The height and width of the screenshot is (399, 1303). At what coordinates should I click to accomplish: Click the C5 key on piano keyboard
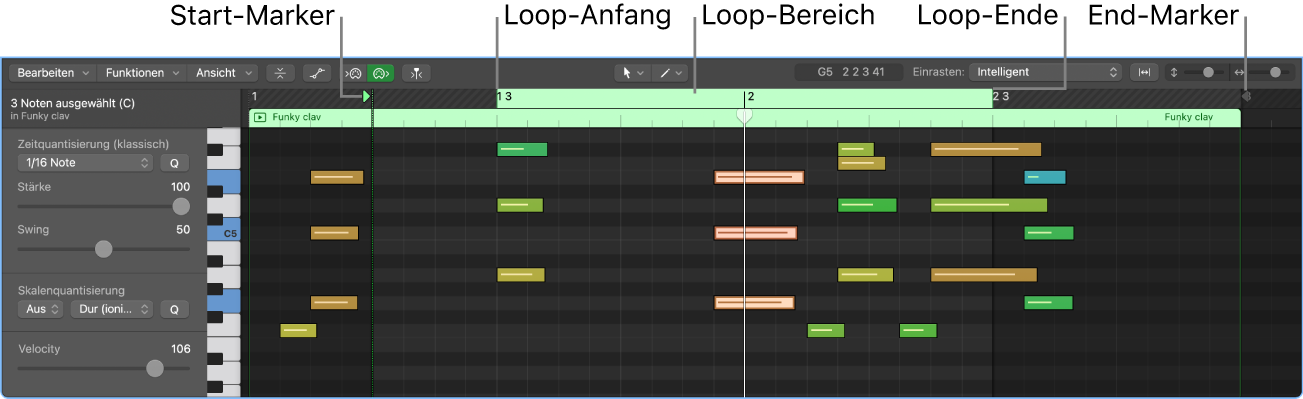coord(224,233)
